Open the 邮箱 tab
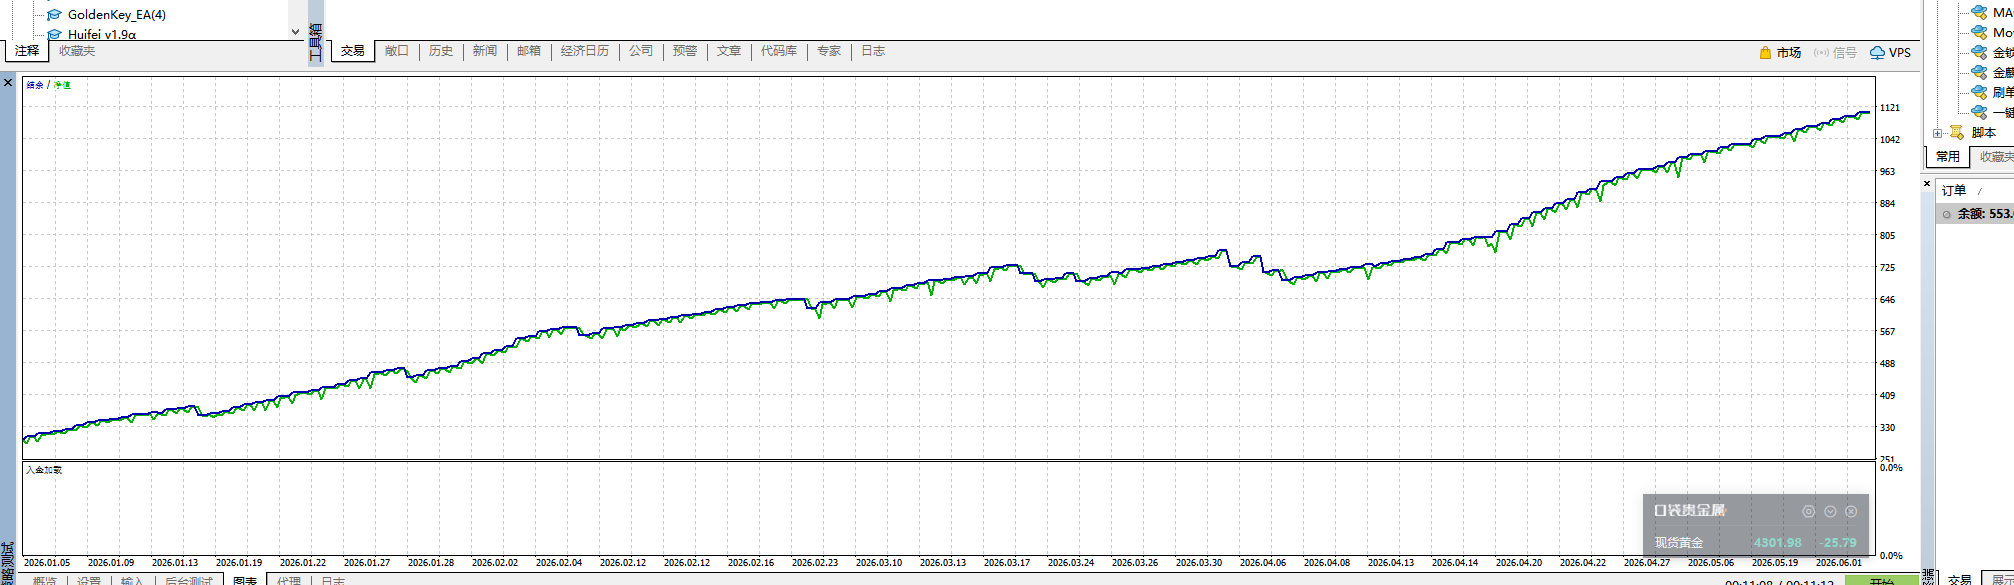The width and height of the screenshot is (2014, 585). point(529,51)
